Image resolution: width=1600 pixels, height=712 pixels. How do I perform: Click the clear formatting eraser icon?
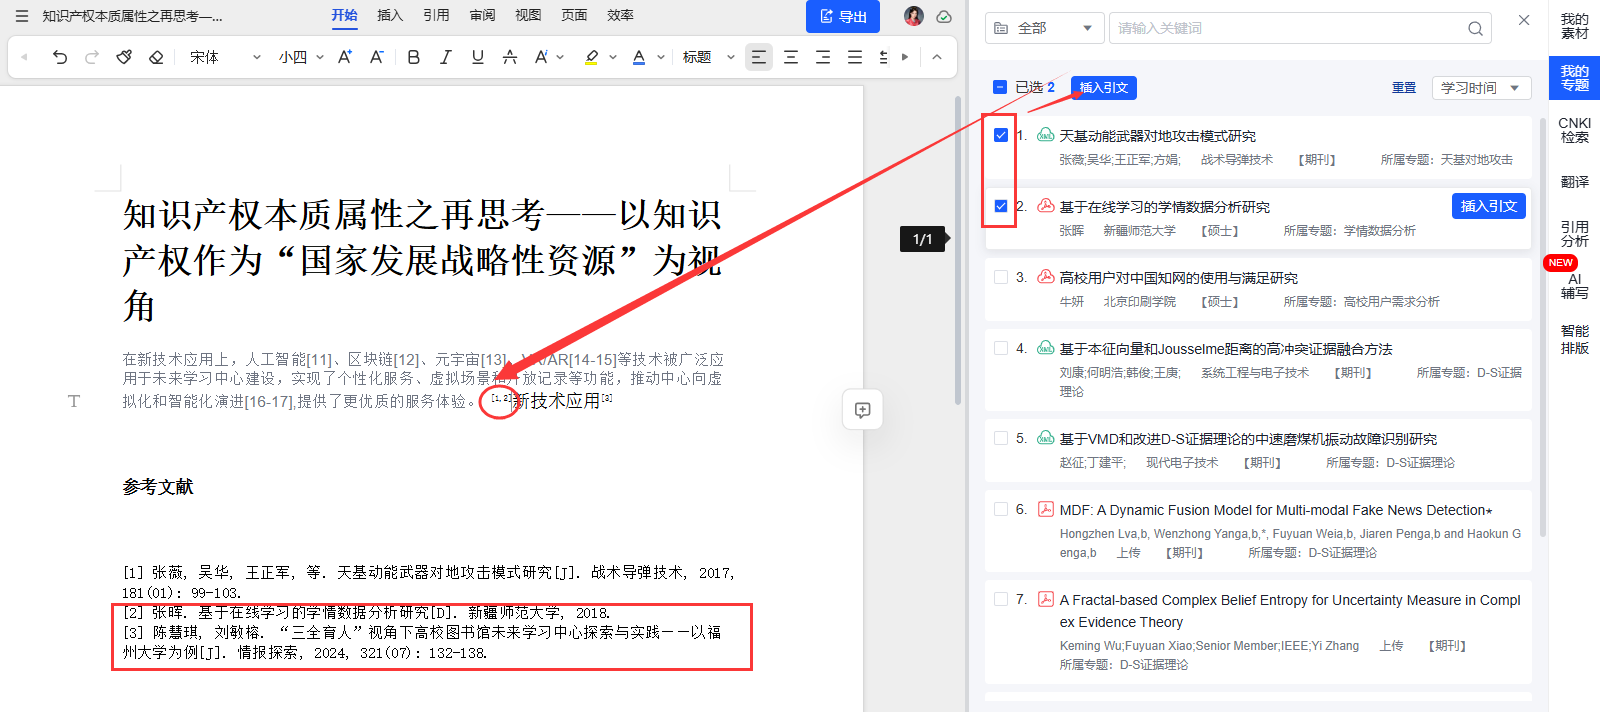pos(156,57)
